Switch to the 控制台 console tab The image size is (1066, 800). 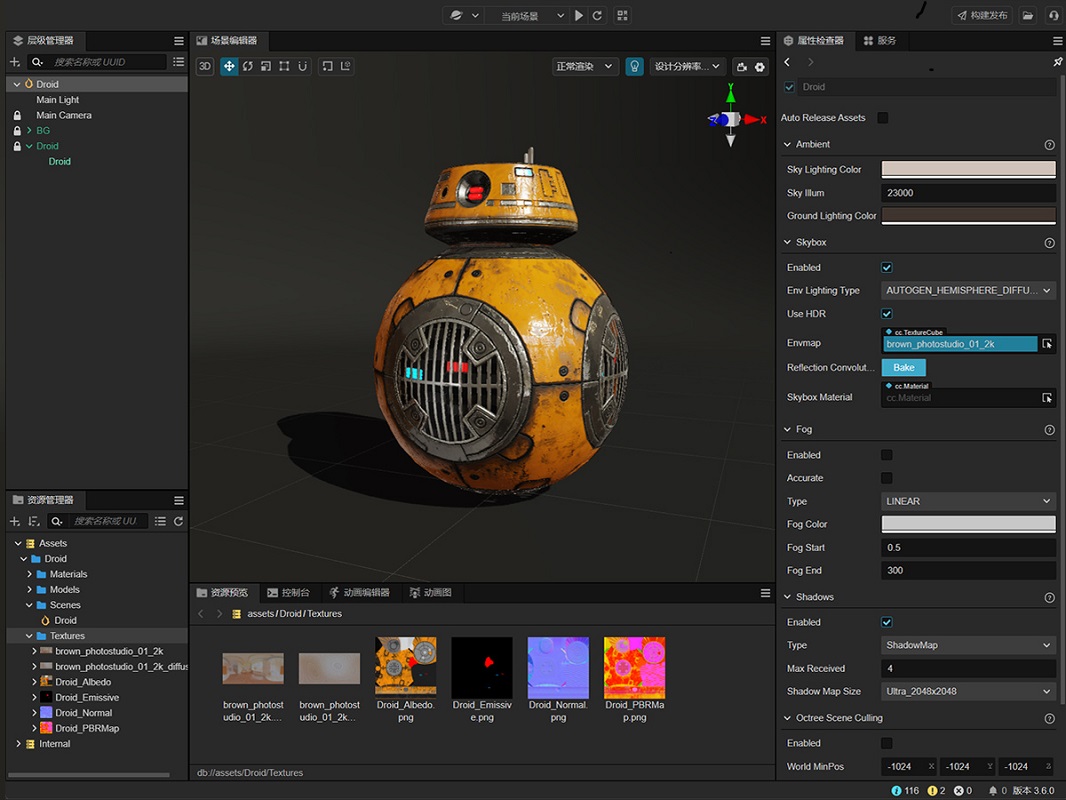point(288,593)
